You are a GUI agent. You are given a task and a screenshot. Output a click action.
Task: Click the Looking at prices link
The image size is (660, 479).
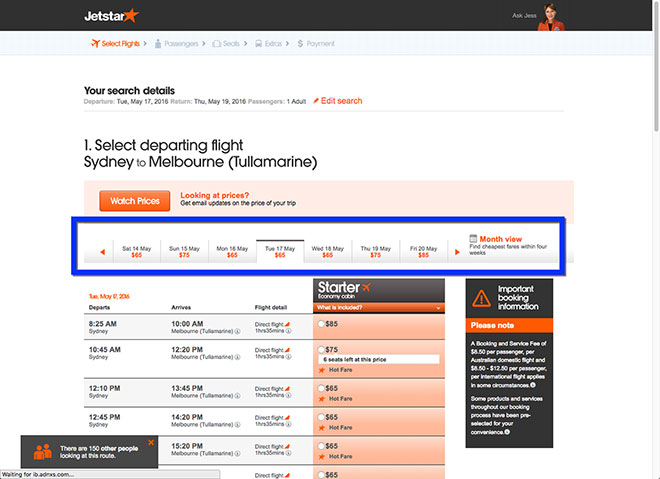tap(215, 195)
